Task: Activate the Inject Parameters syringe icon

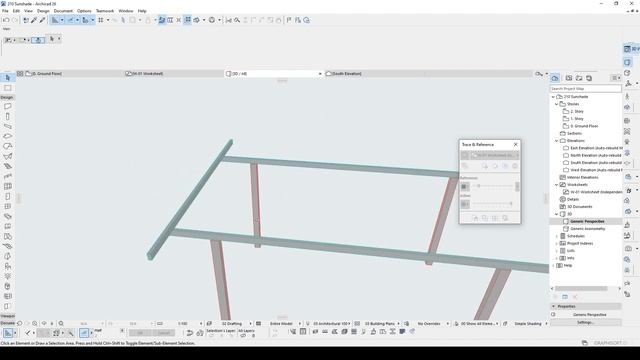Action: coord(42,20)
